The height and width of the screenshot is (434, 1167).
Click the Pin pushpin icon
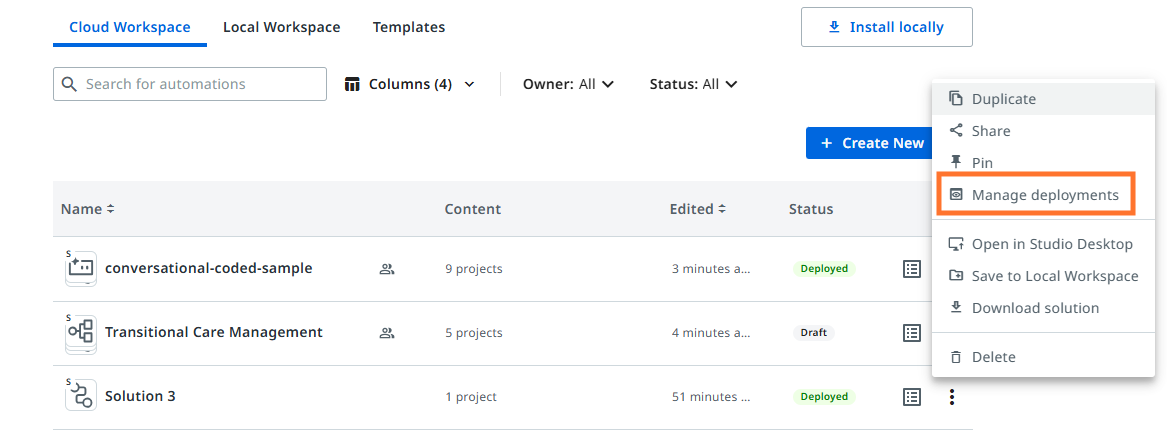(x=956, y=162)
